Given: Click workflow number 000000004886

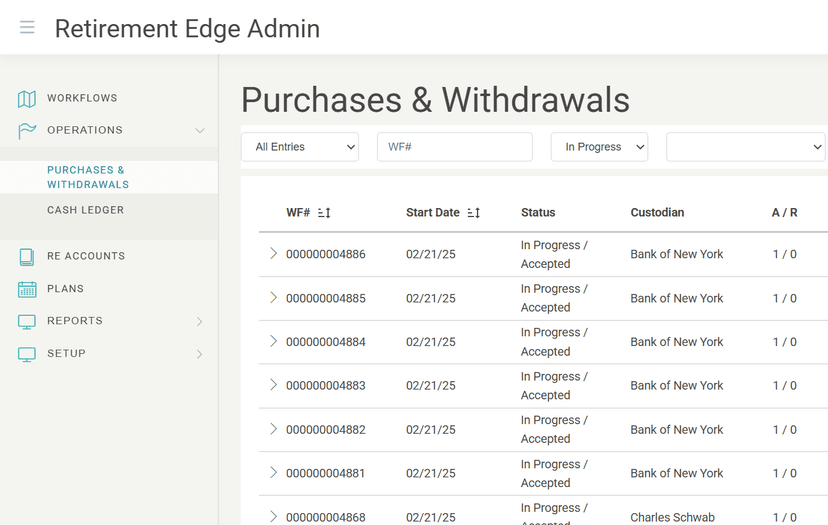Looking at the screenshot, I should click(326, 254).
